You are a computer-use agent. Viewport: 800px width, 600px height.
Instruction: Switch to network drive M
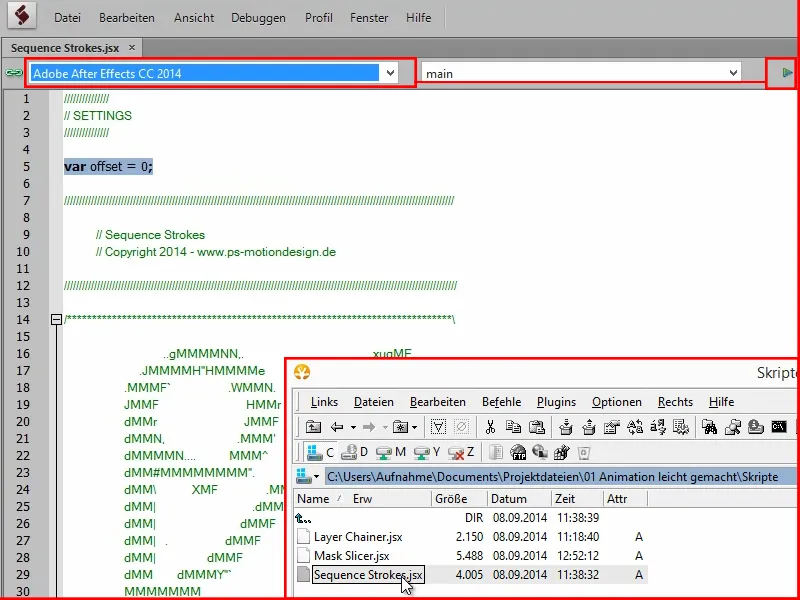pos(390,452)
